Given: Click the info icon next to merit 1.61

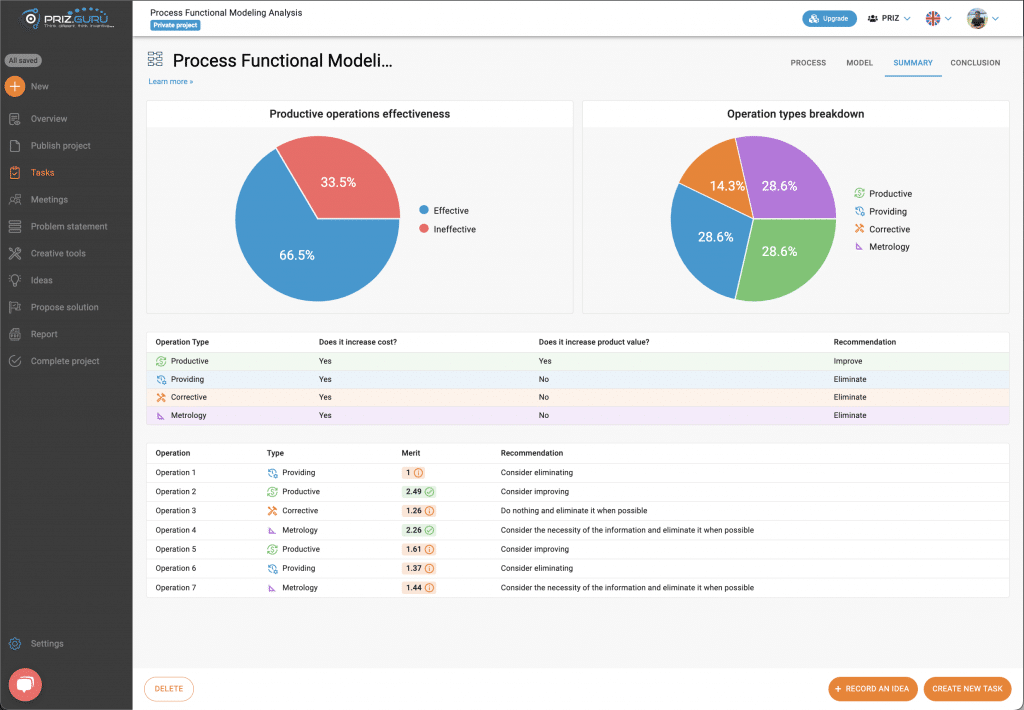Looking at the screenshot, I should (x=429, y=549).
